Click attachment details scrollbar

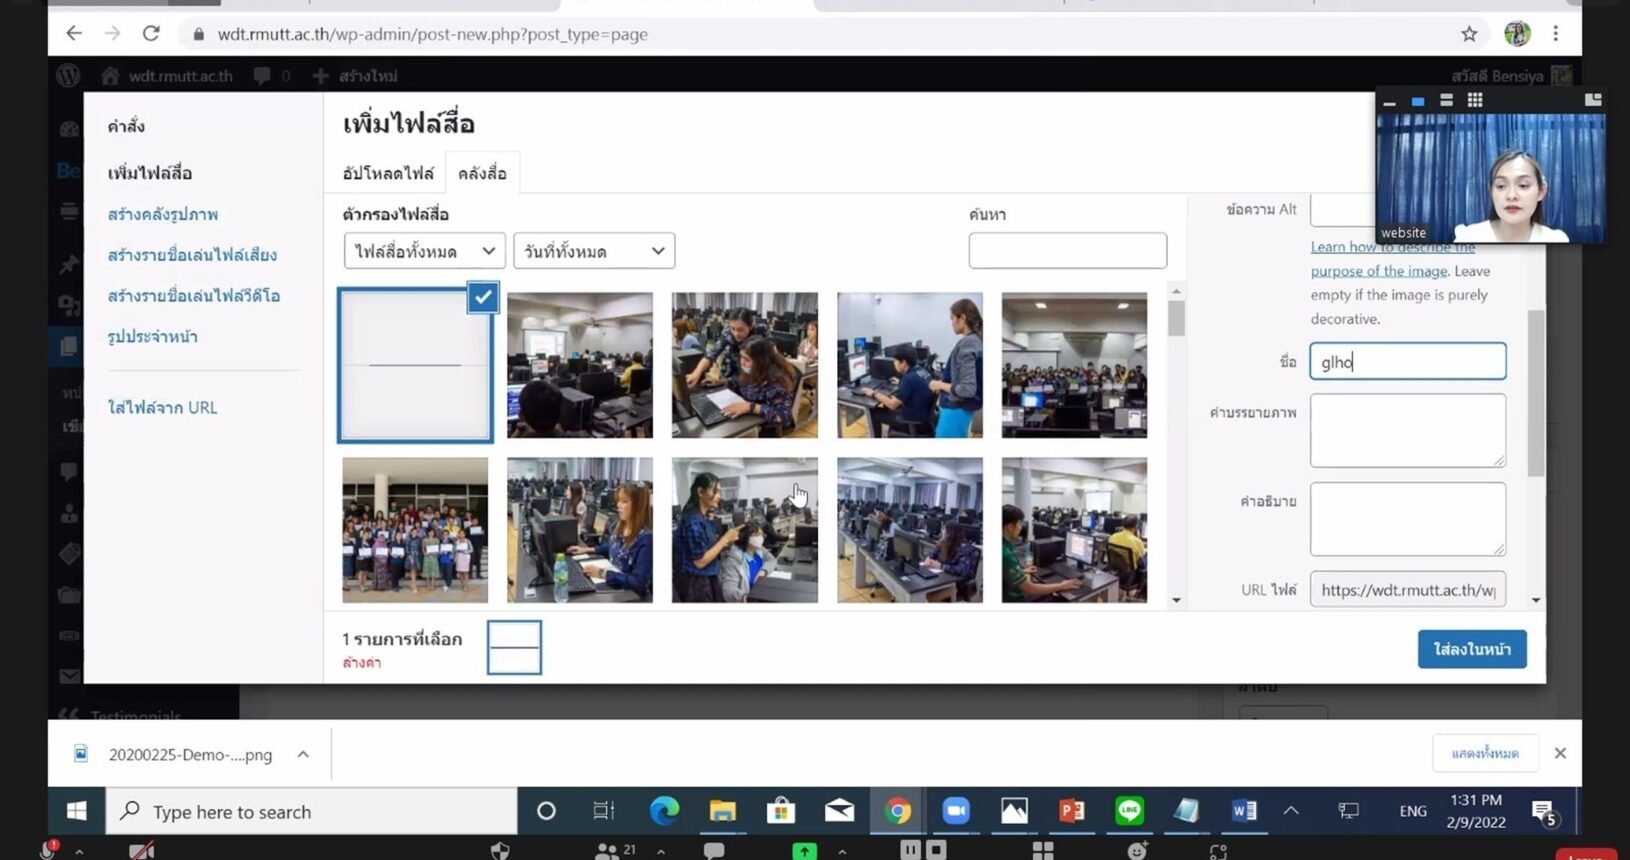pyautogui.click(x=1536, y=394)
